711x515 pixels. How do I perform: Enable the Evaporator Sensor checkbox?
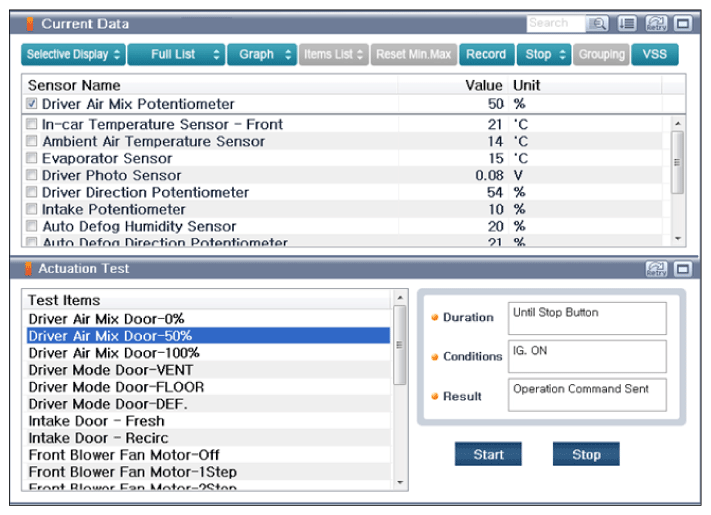click(x=31, y=158)
